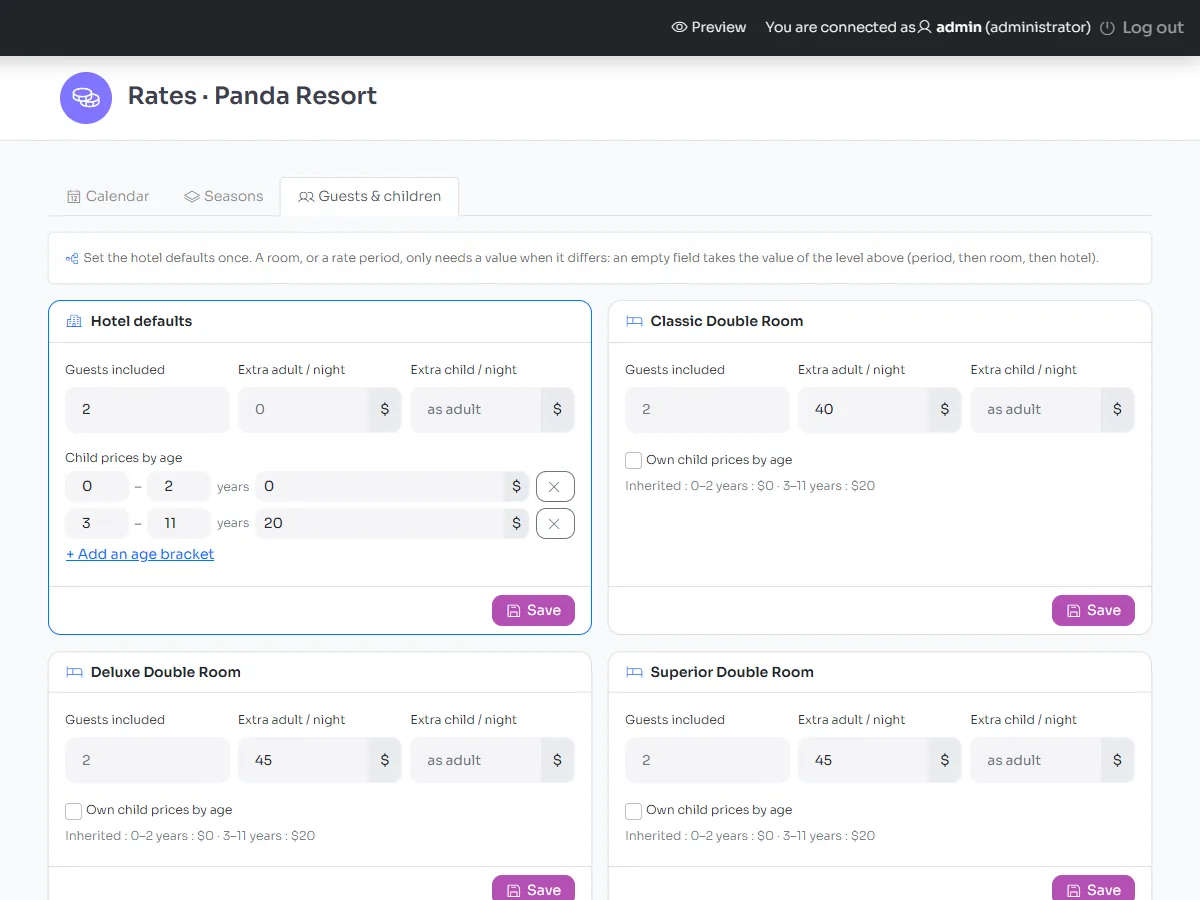Enable own child prices for Classic Double Room
This screenshot has width=1200, height=900.
pos(633,461)
